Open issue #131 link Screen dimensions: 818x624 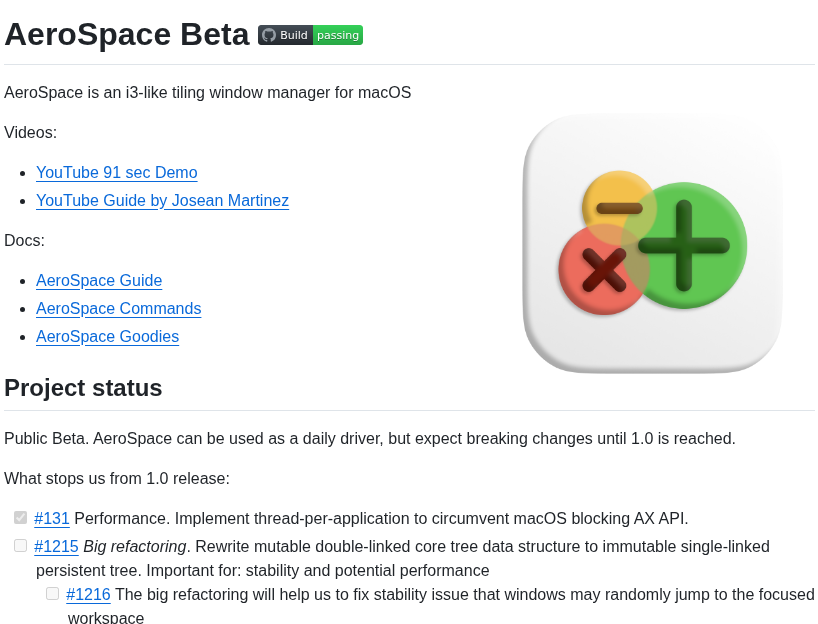tap(52, 518)
